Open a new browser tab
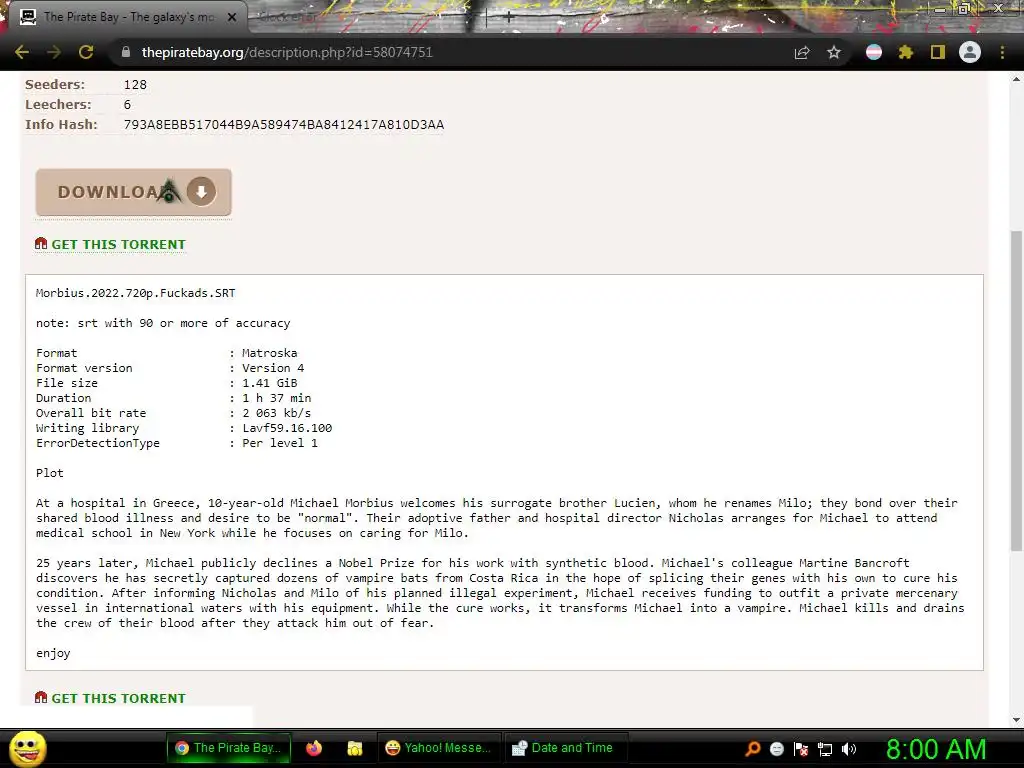Viewport: 1024px width, 768px height. coord(509,18)
